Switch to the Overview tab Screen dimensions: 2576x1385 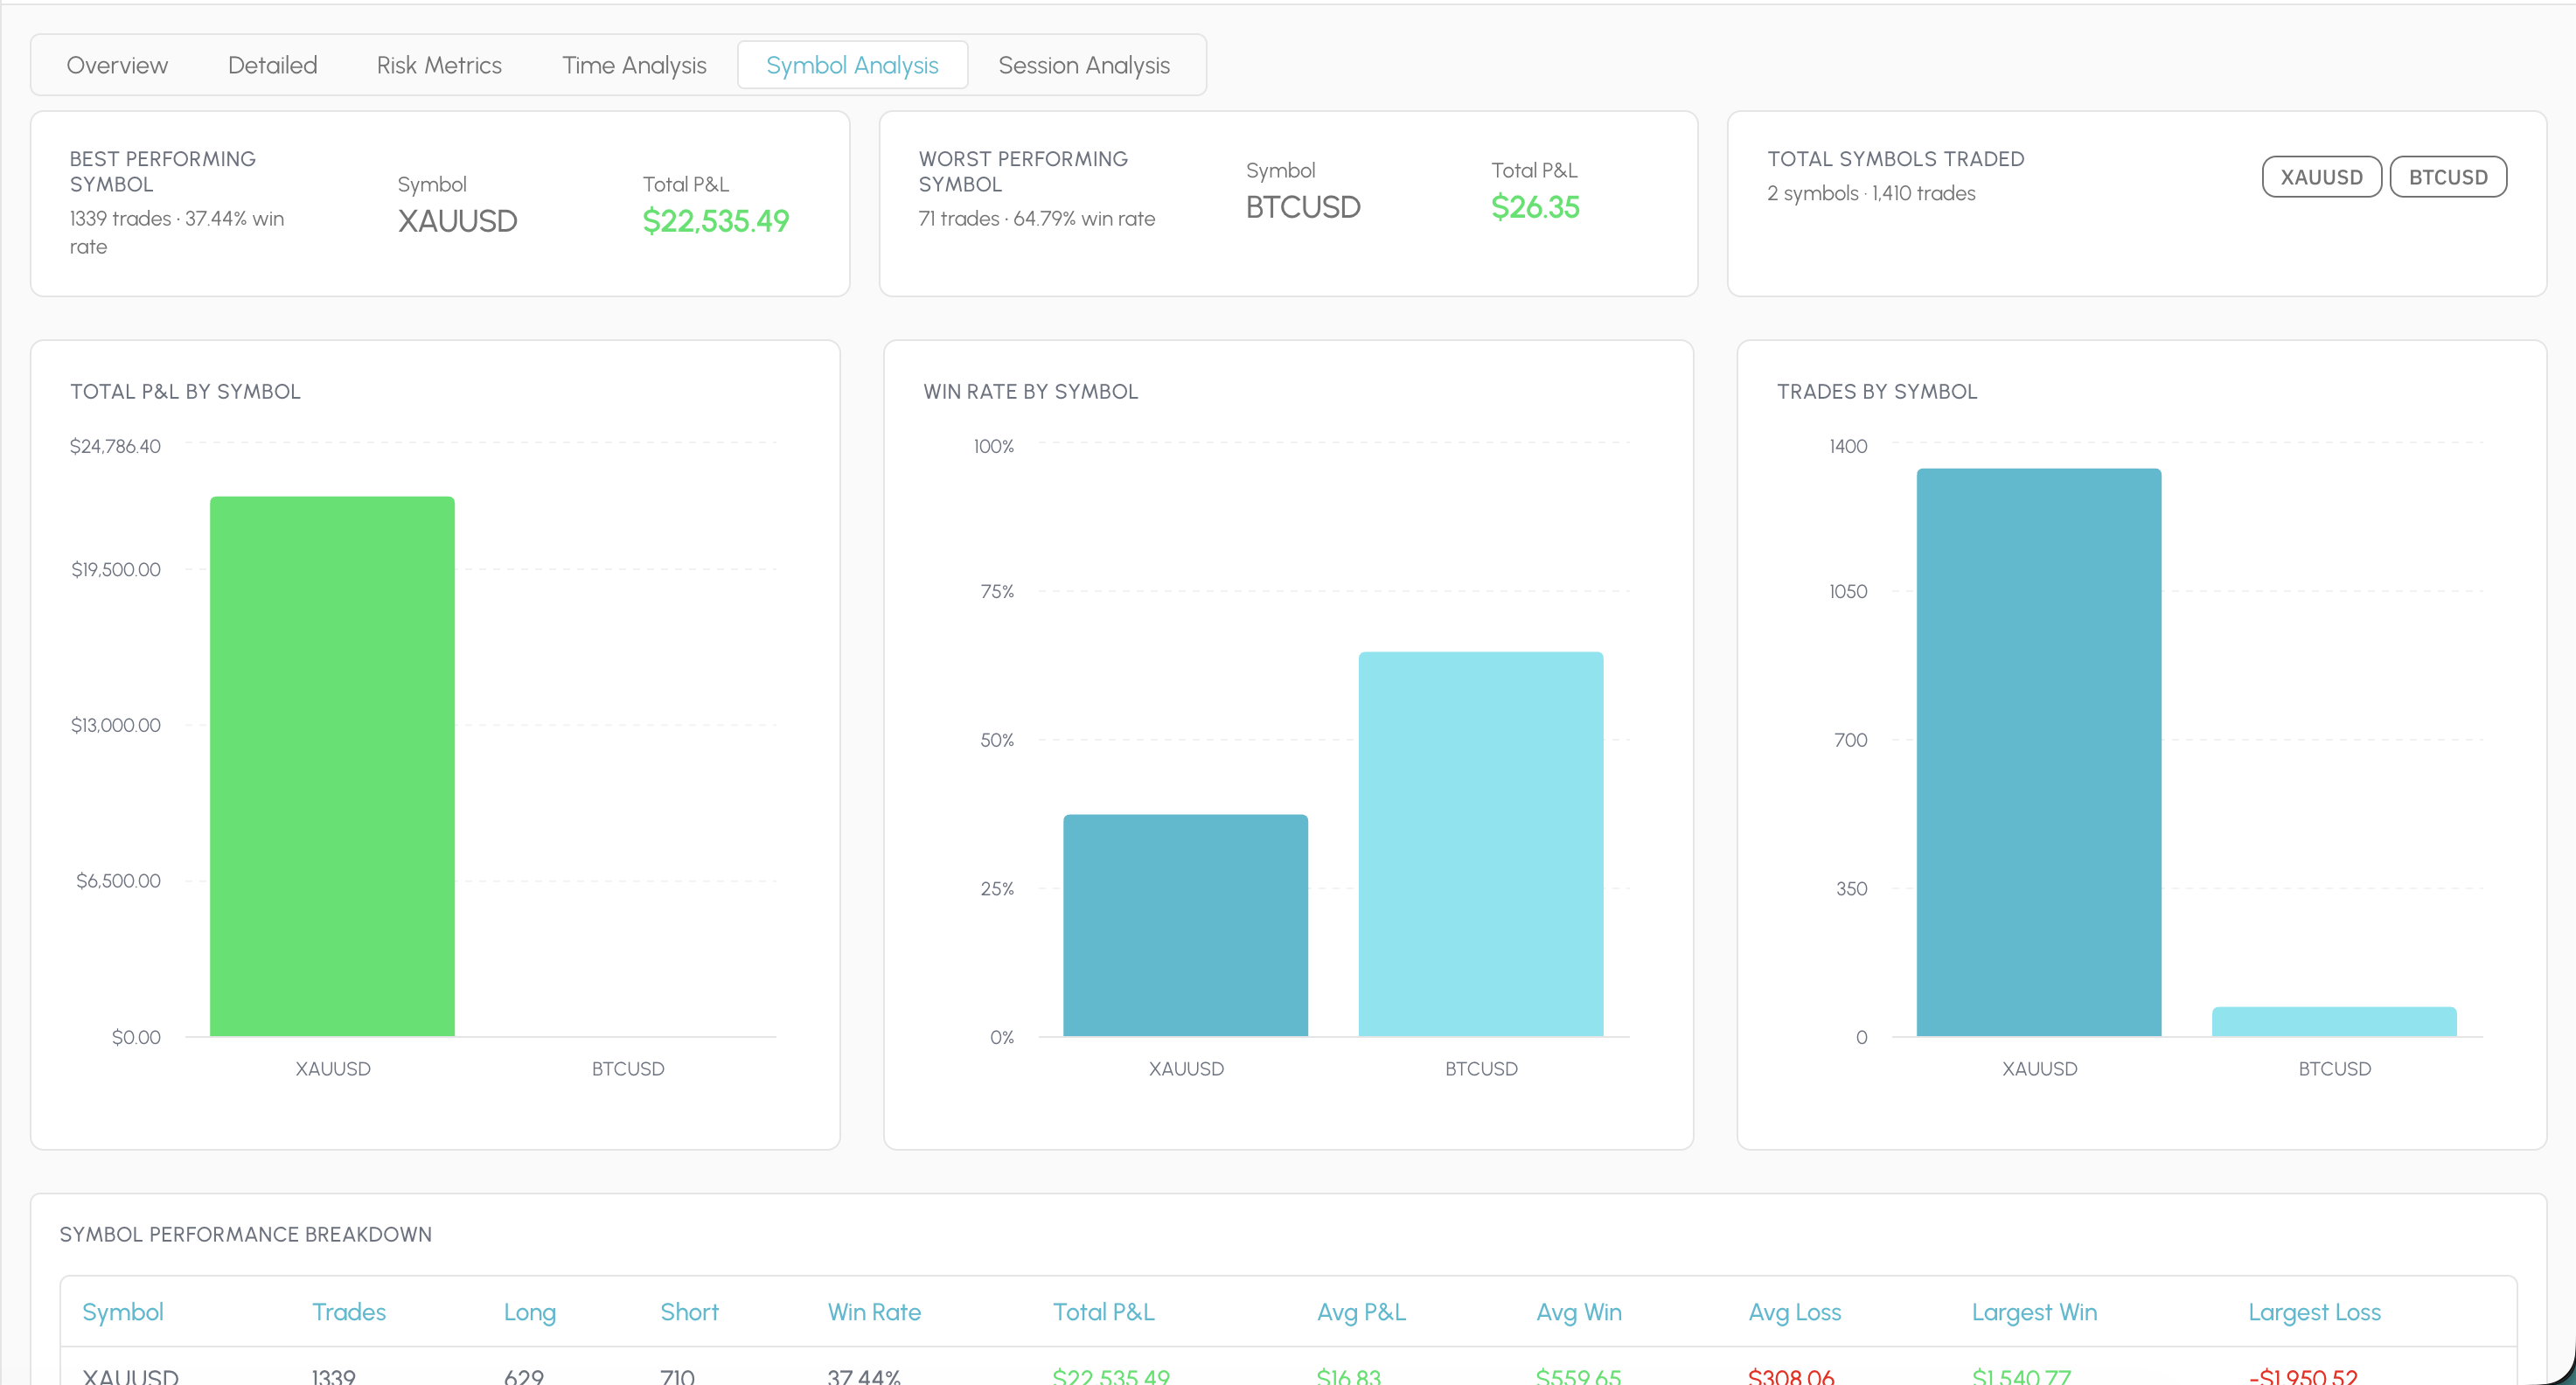pos(117,65)
